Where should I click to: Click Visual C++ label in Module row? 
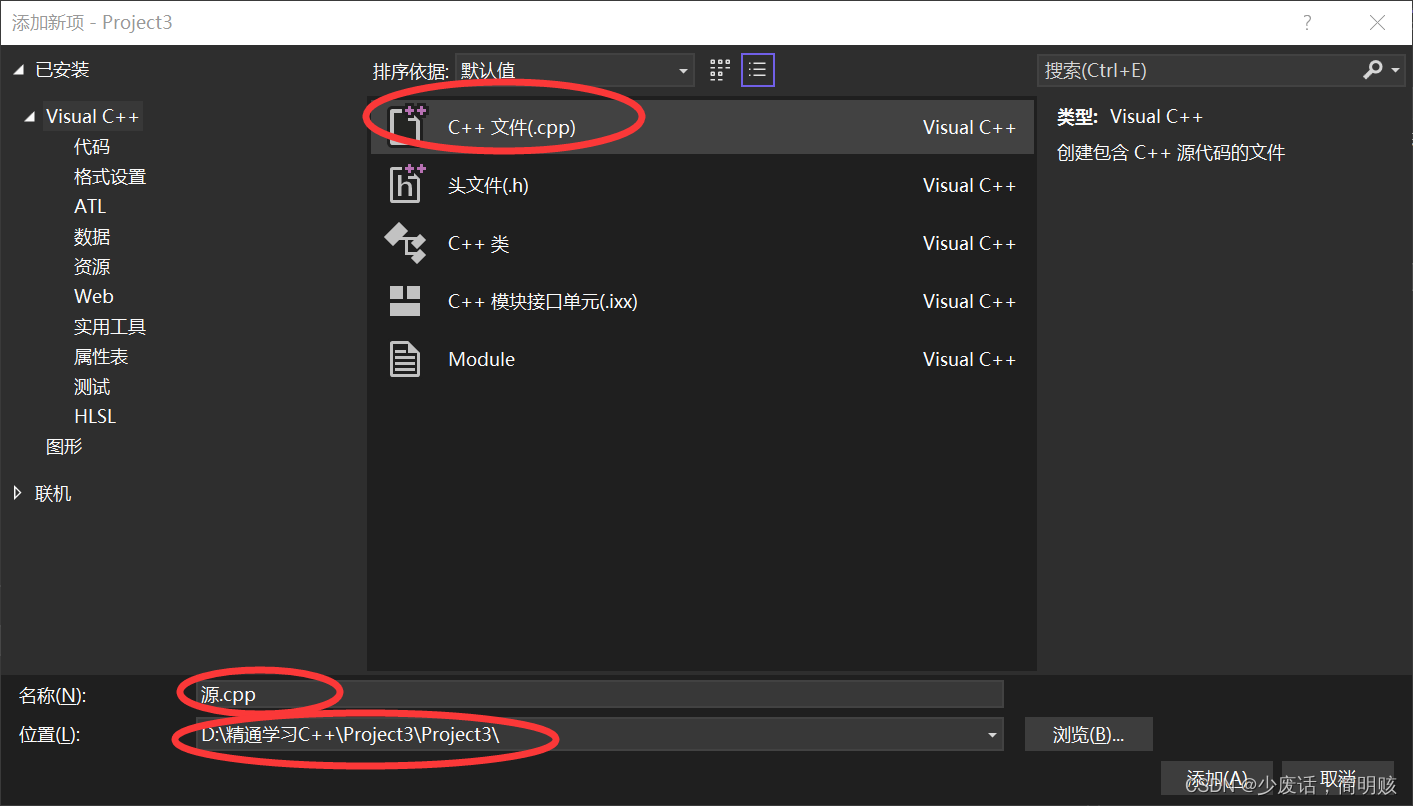(x=969, y=359)
